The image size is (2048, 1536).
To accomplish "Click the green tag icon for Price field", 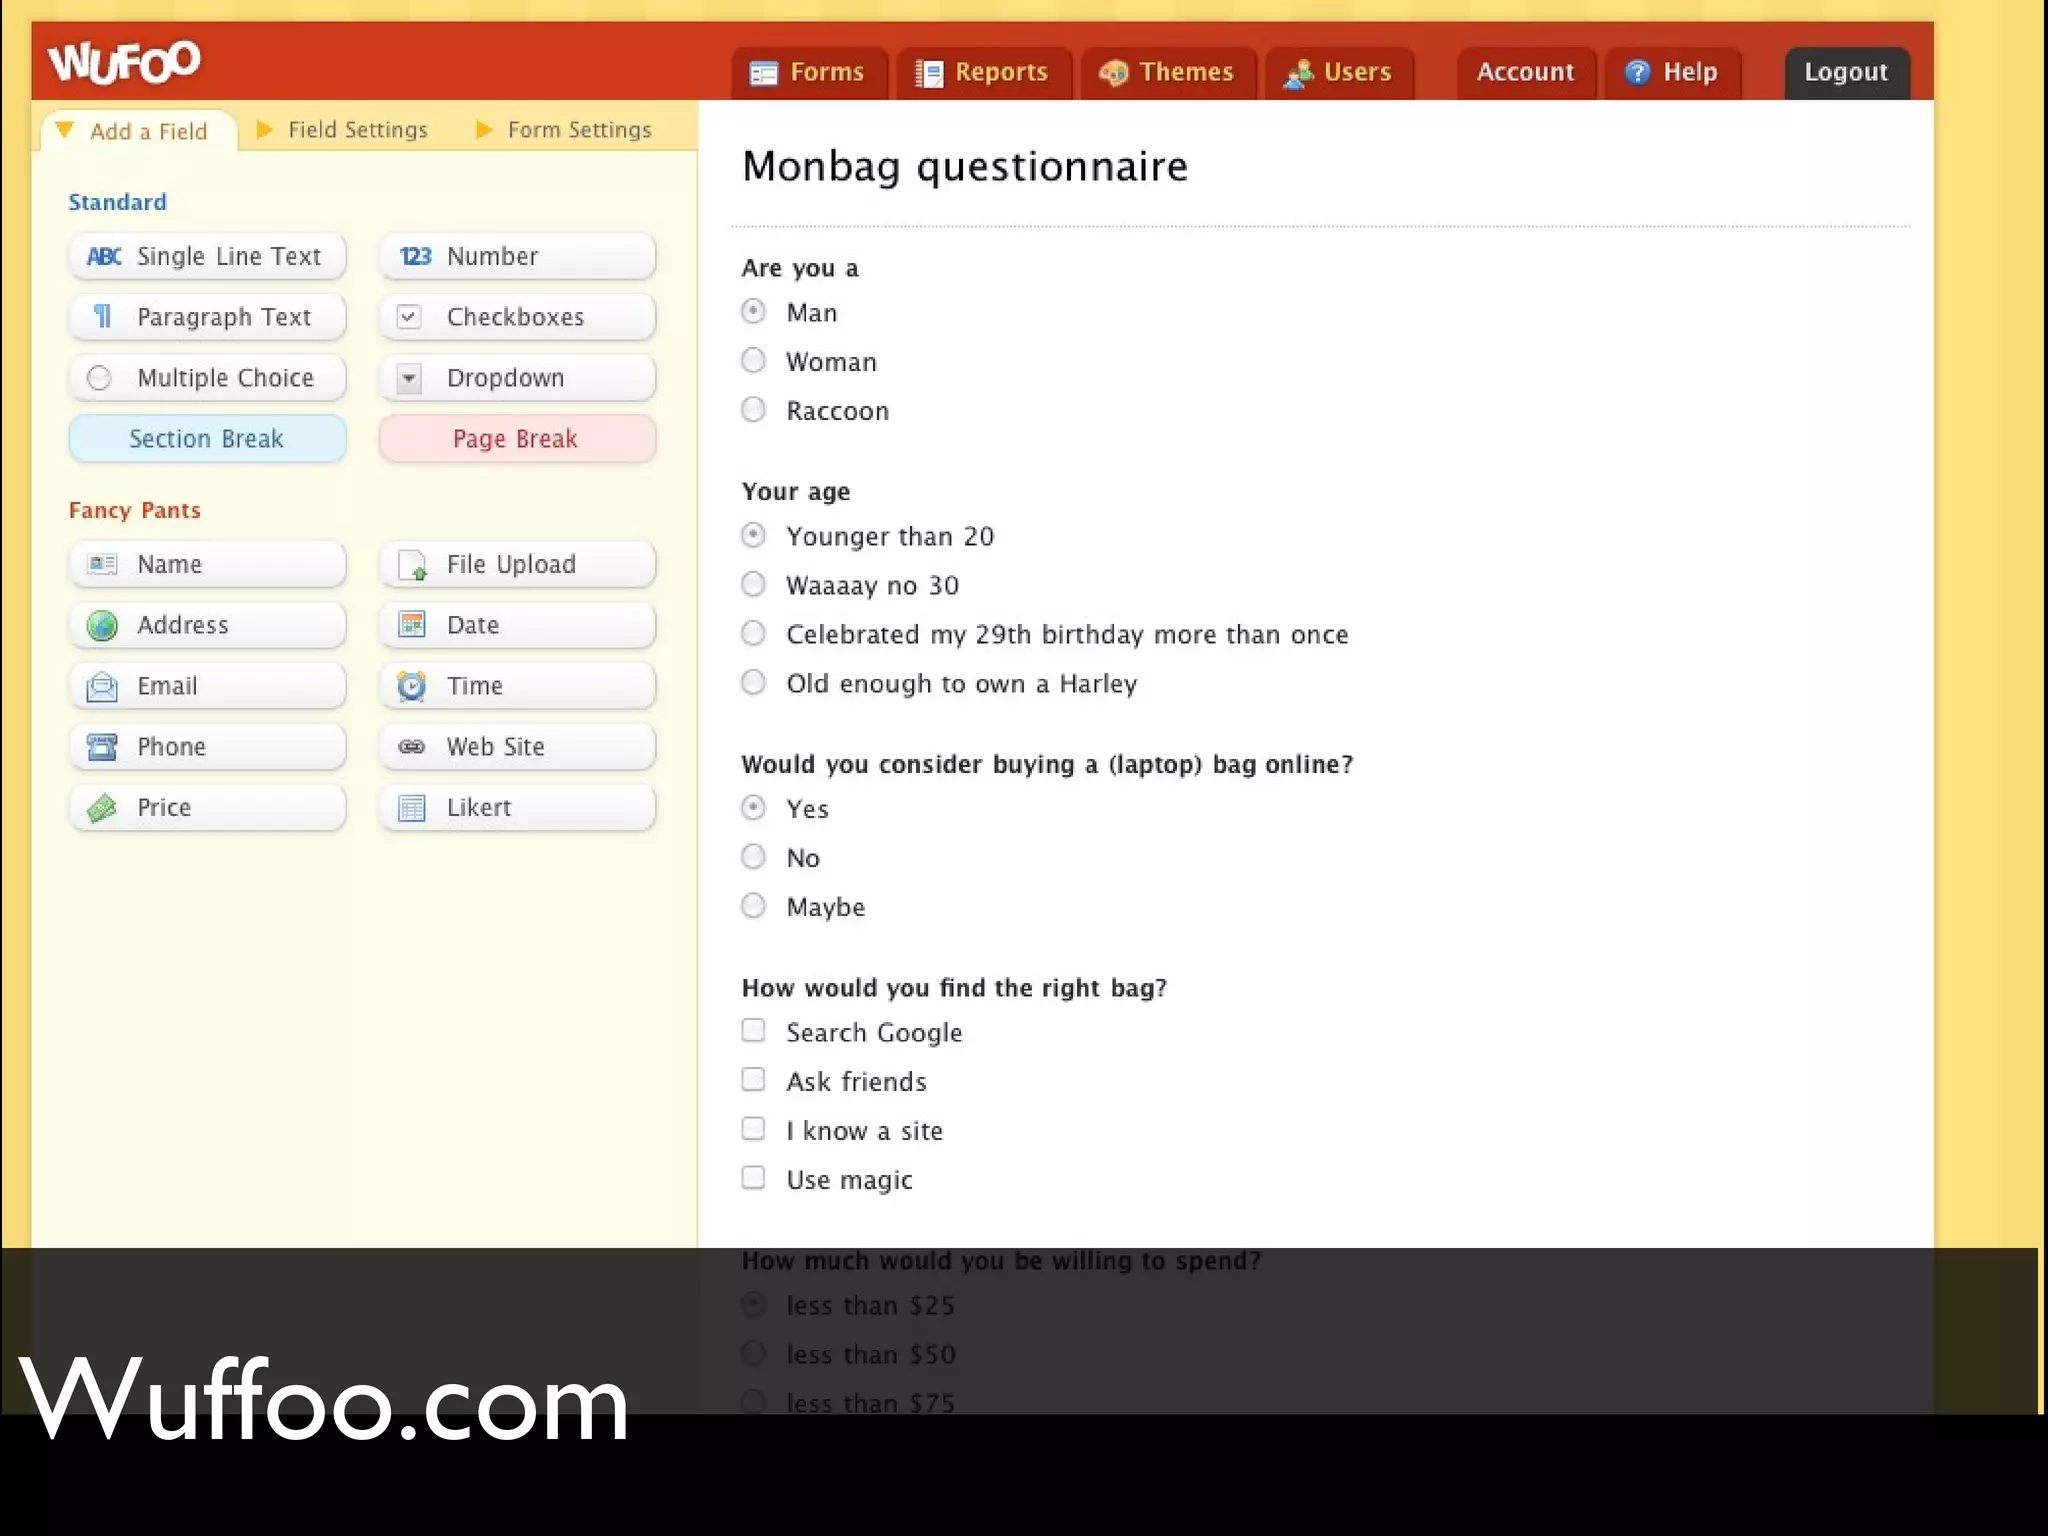I will point(102,808).
